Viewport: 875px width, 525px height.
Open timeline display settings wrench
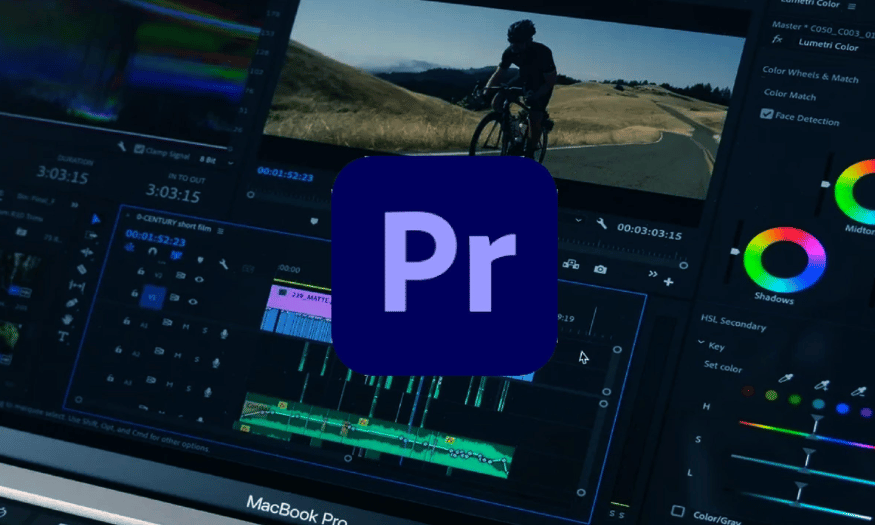(224, 264)
